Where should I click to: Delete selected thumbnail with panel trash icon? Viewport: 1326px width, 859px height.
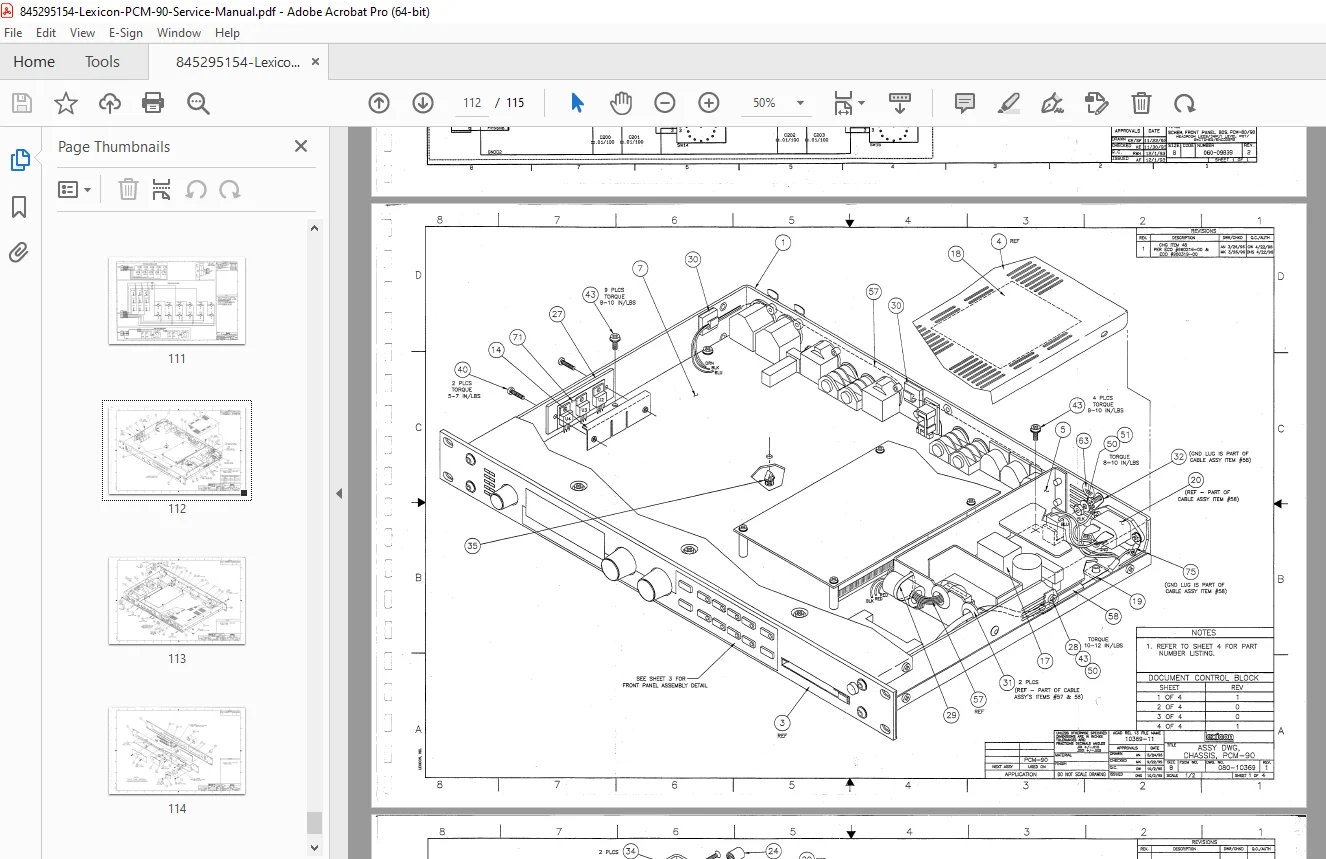128,189
